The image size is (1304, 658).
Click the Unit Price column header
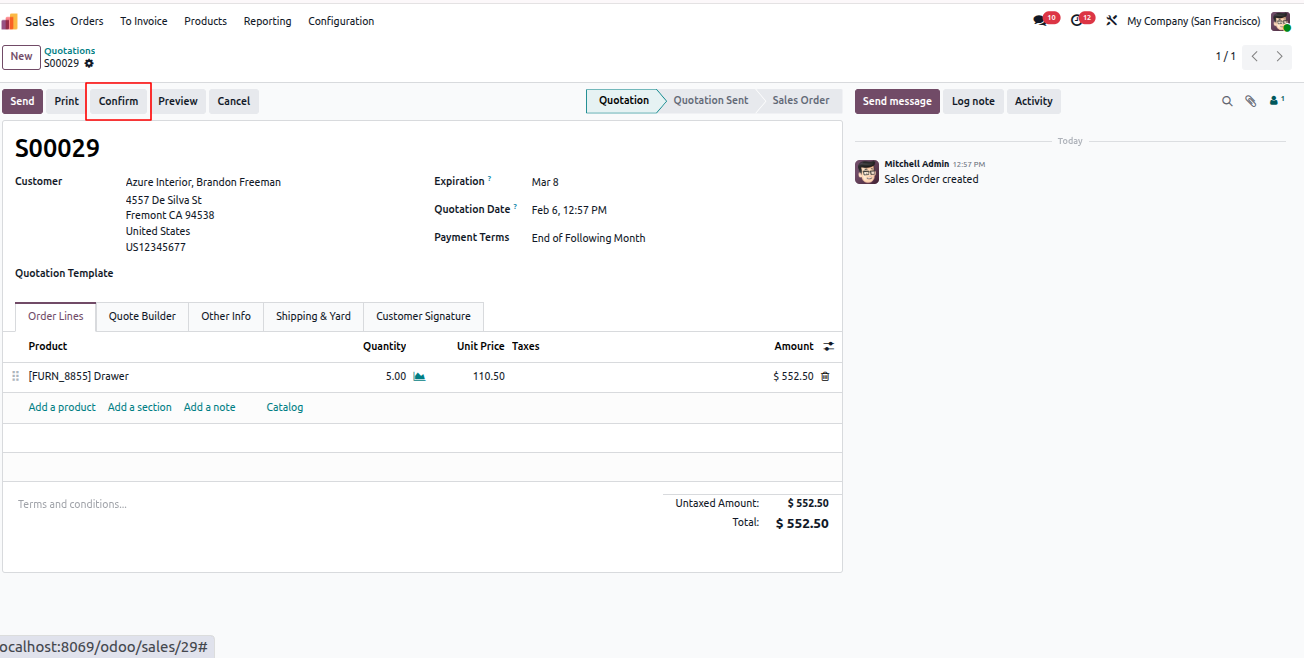tap(480, 346)
